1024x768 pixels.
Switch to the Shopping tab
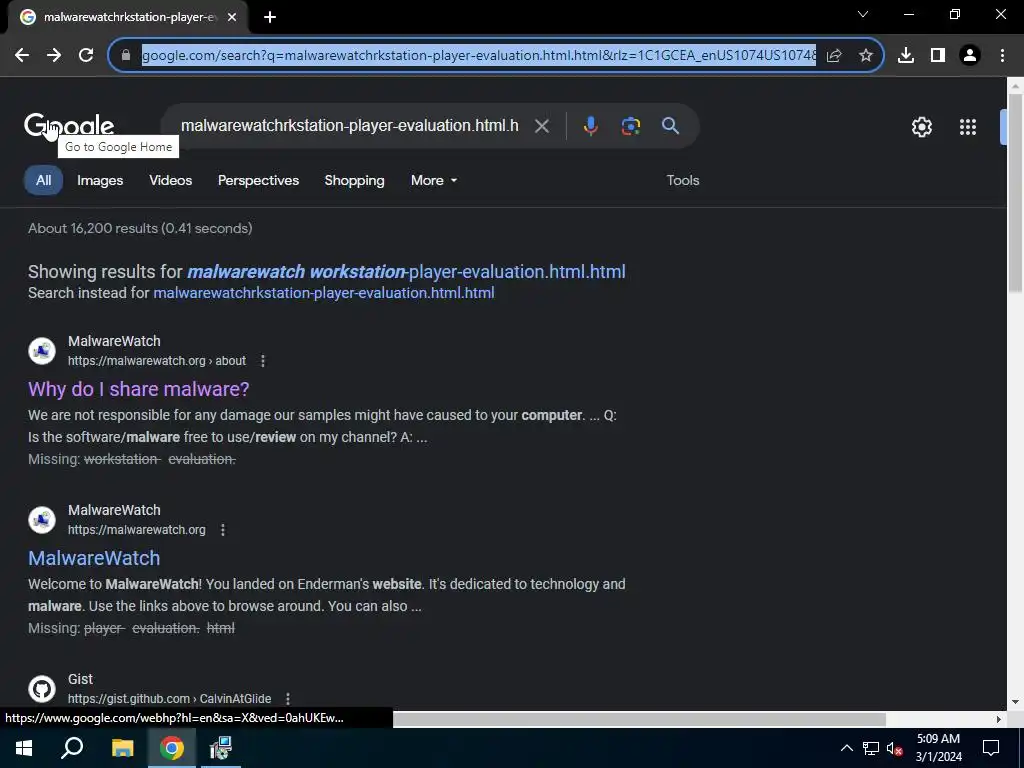pos(355,180)
